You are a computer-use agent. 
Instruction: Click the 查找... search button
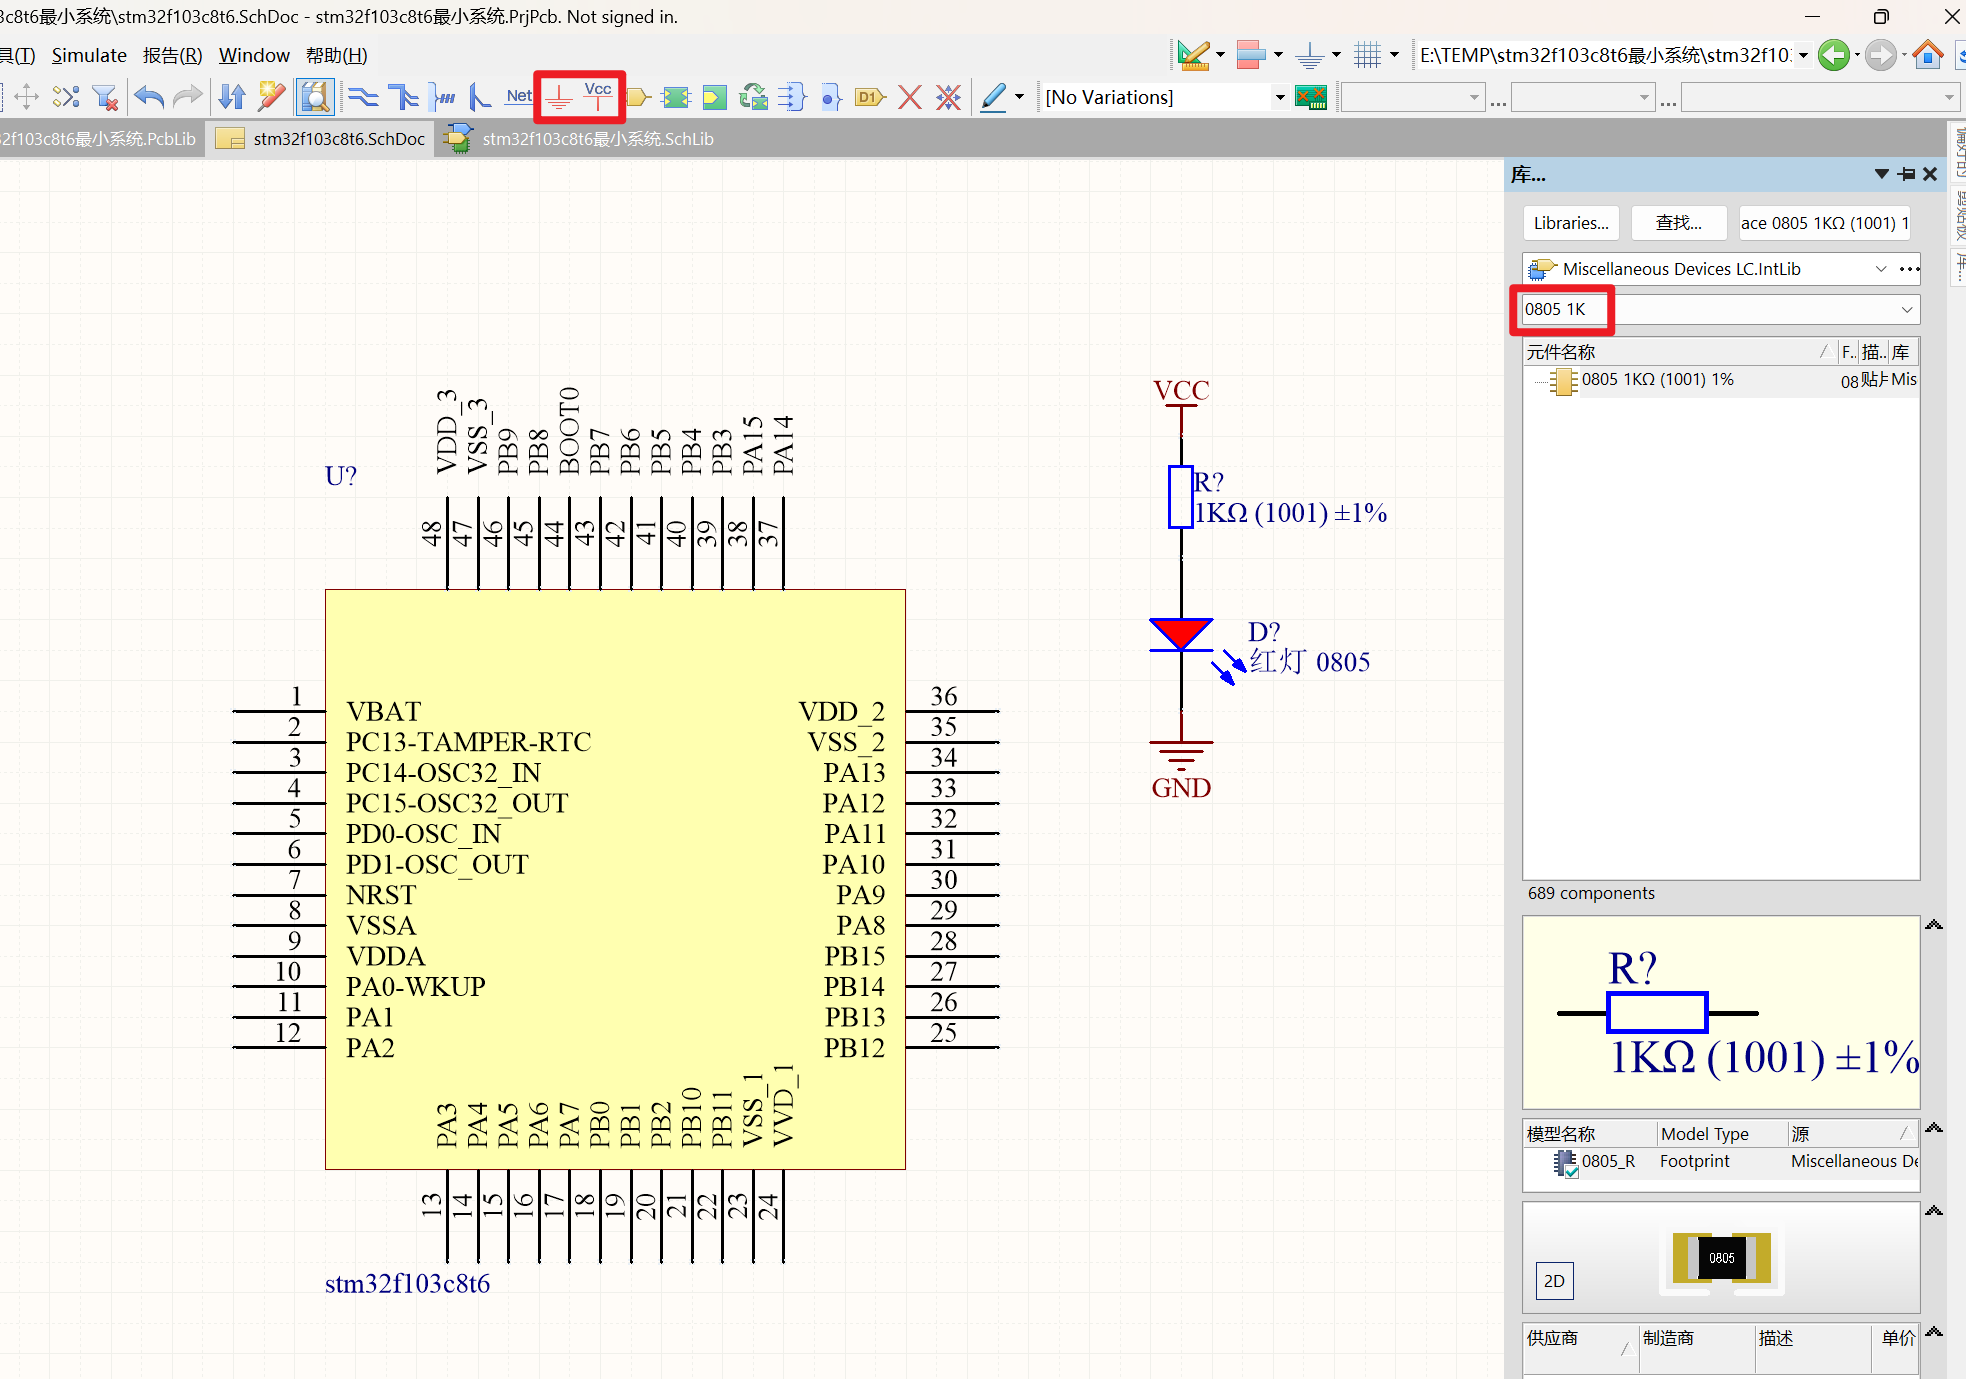click(1678, 223)
